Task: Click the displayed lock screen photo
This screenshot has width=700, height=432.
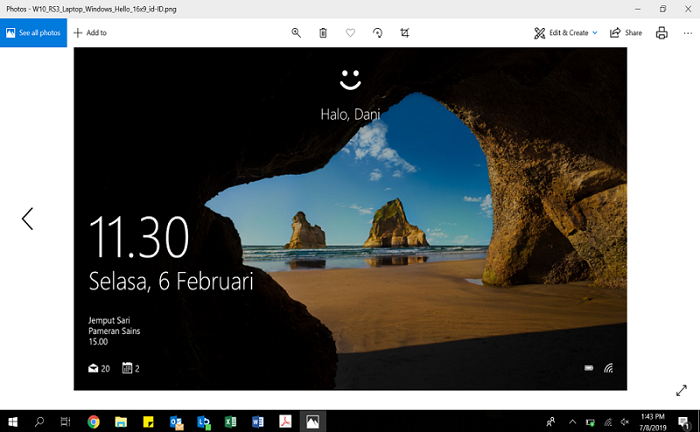Action: 350,218
